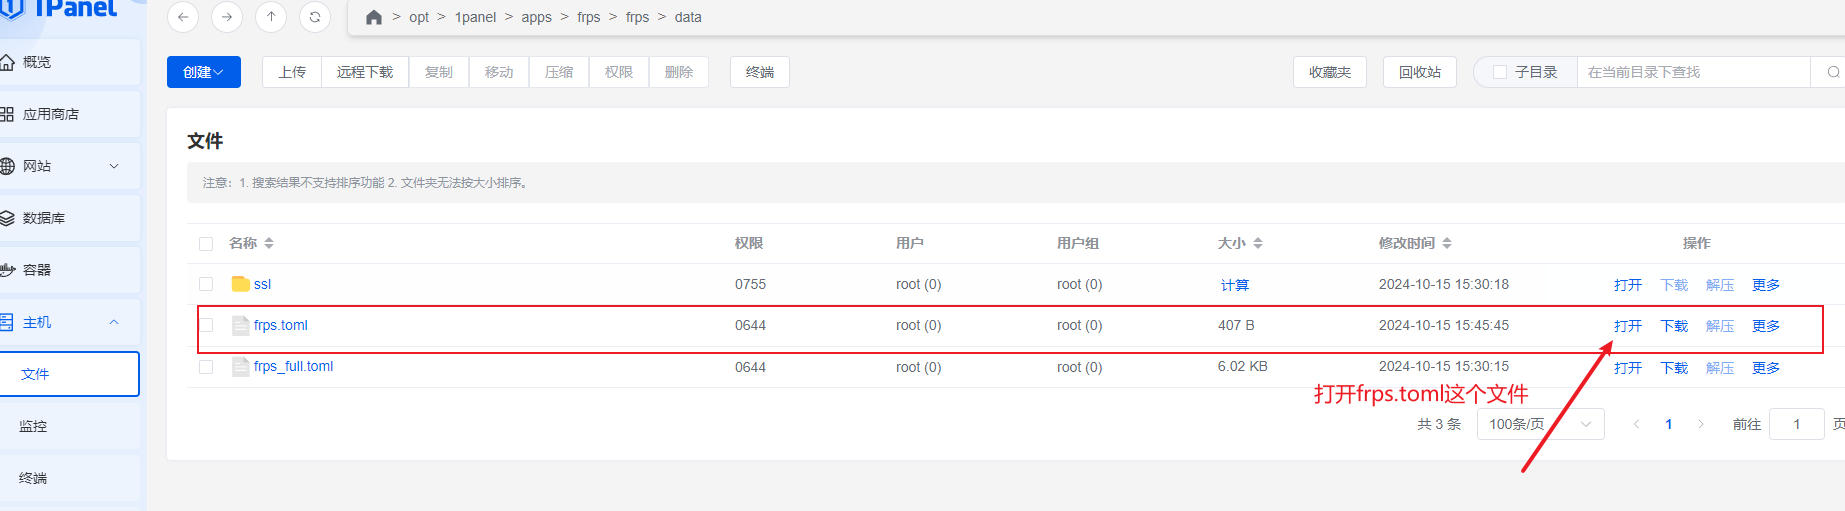This screenshot has height=511, width=1845.
Task: Sort by name using the sort arrows
Action: (x=269, y=243)
